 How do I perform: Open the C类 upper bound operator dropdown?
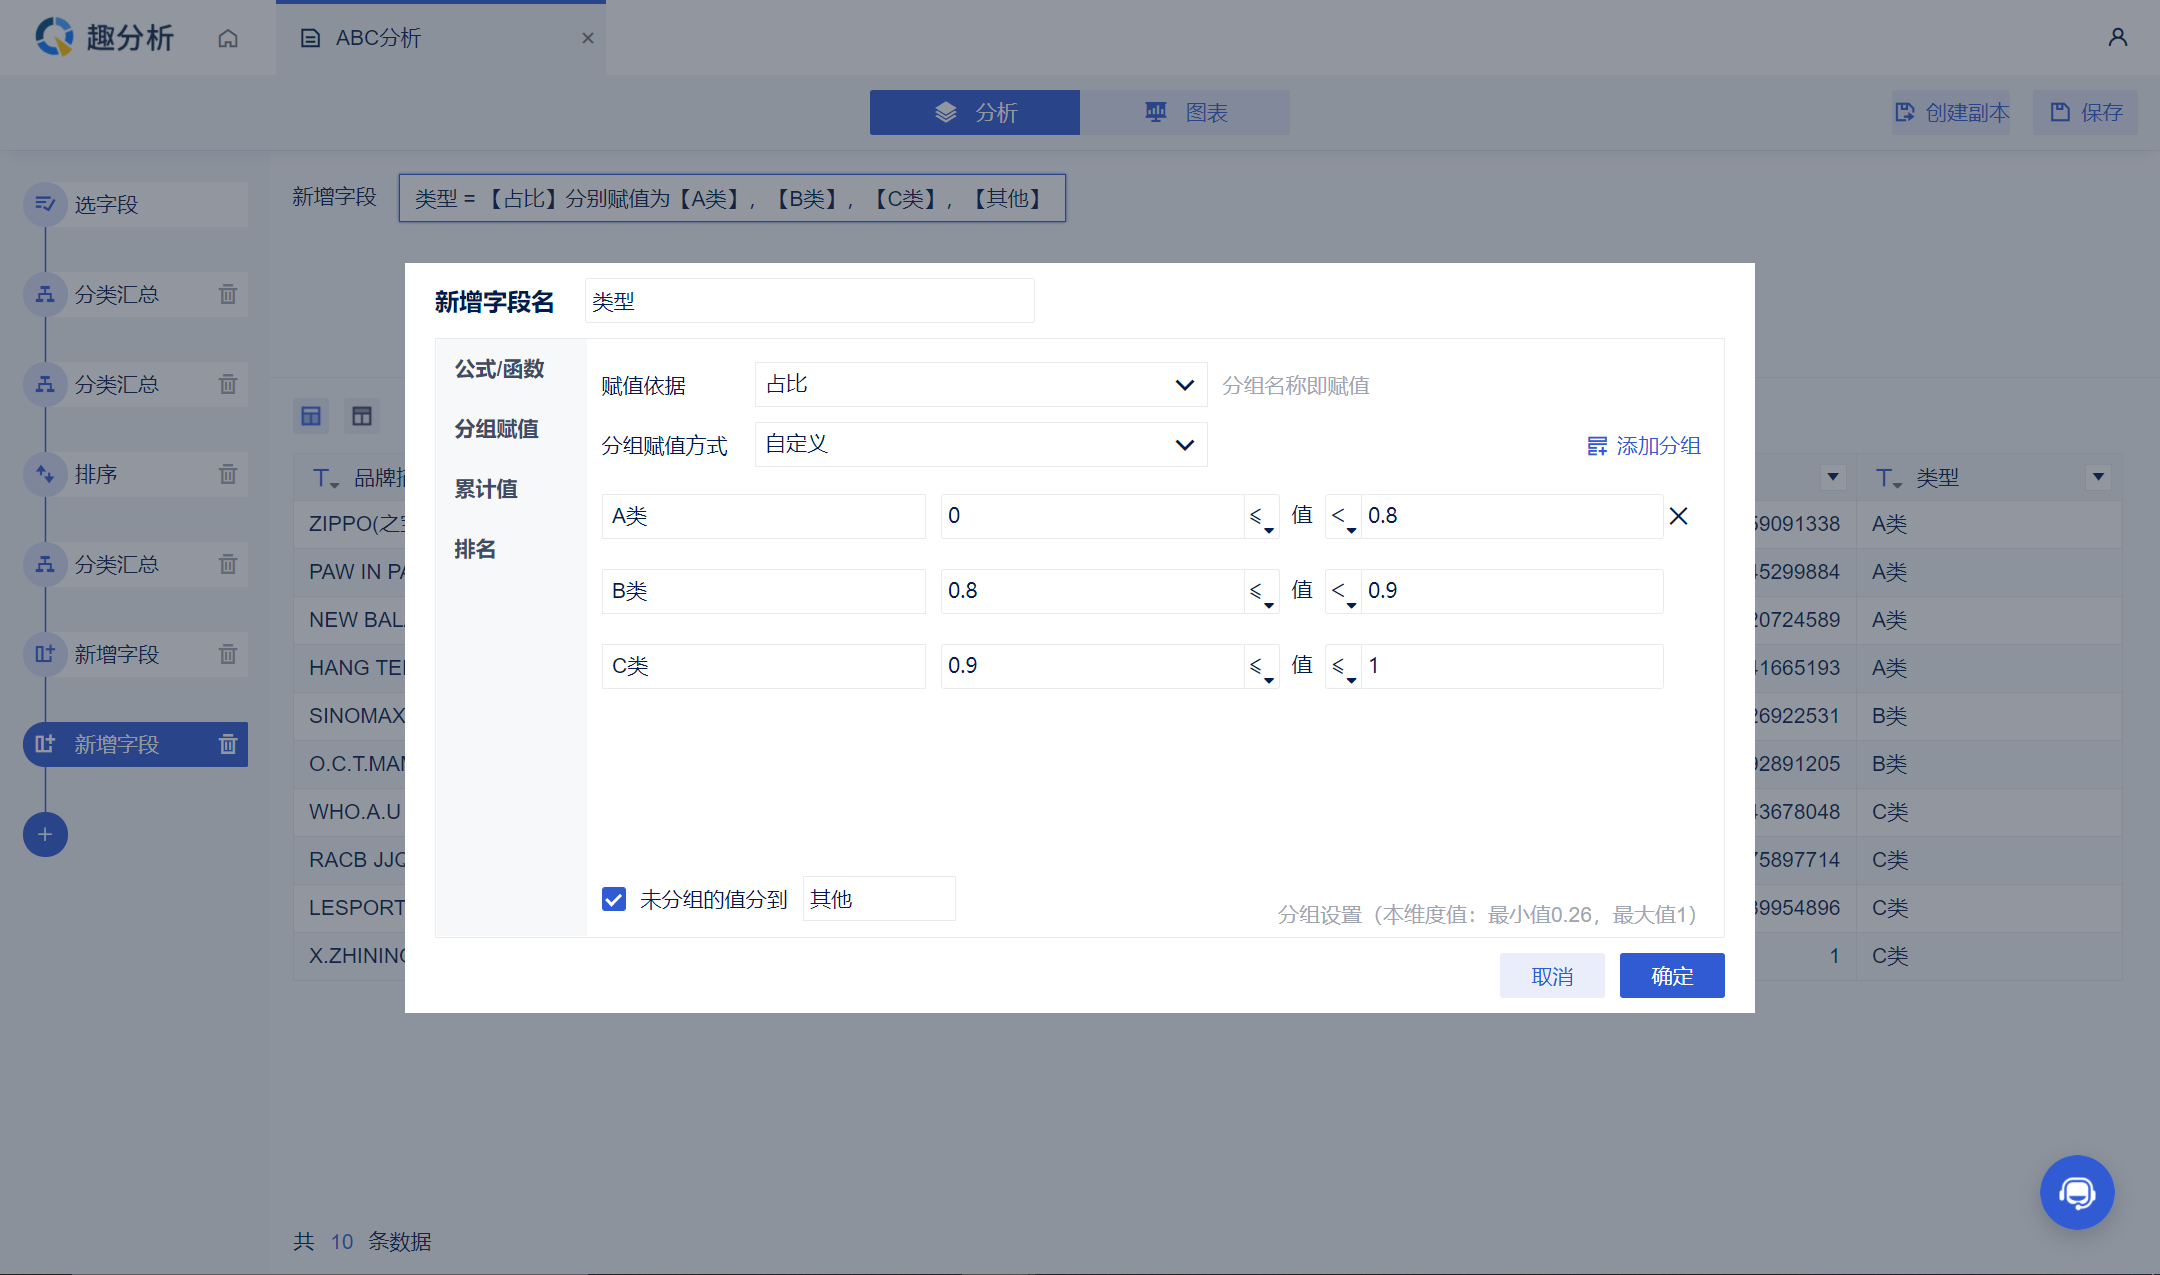point(1343,667)
